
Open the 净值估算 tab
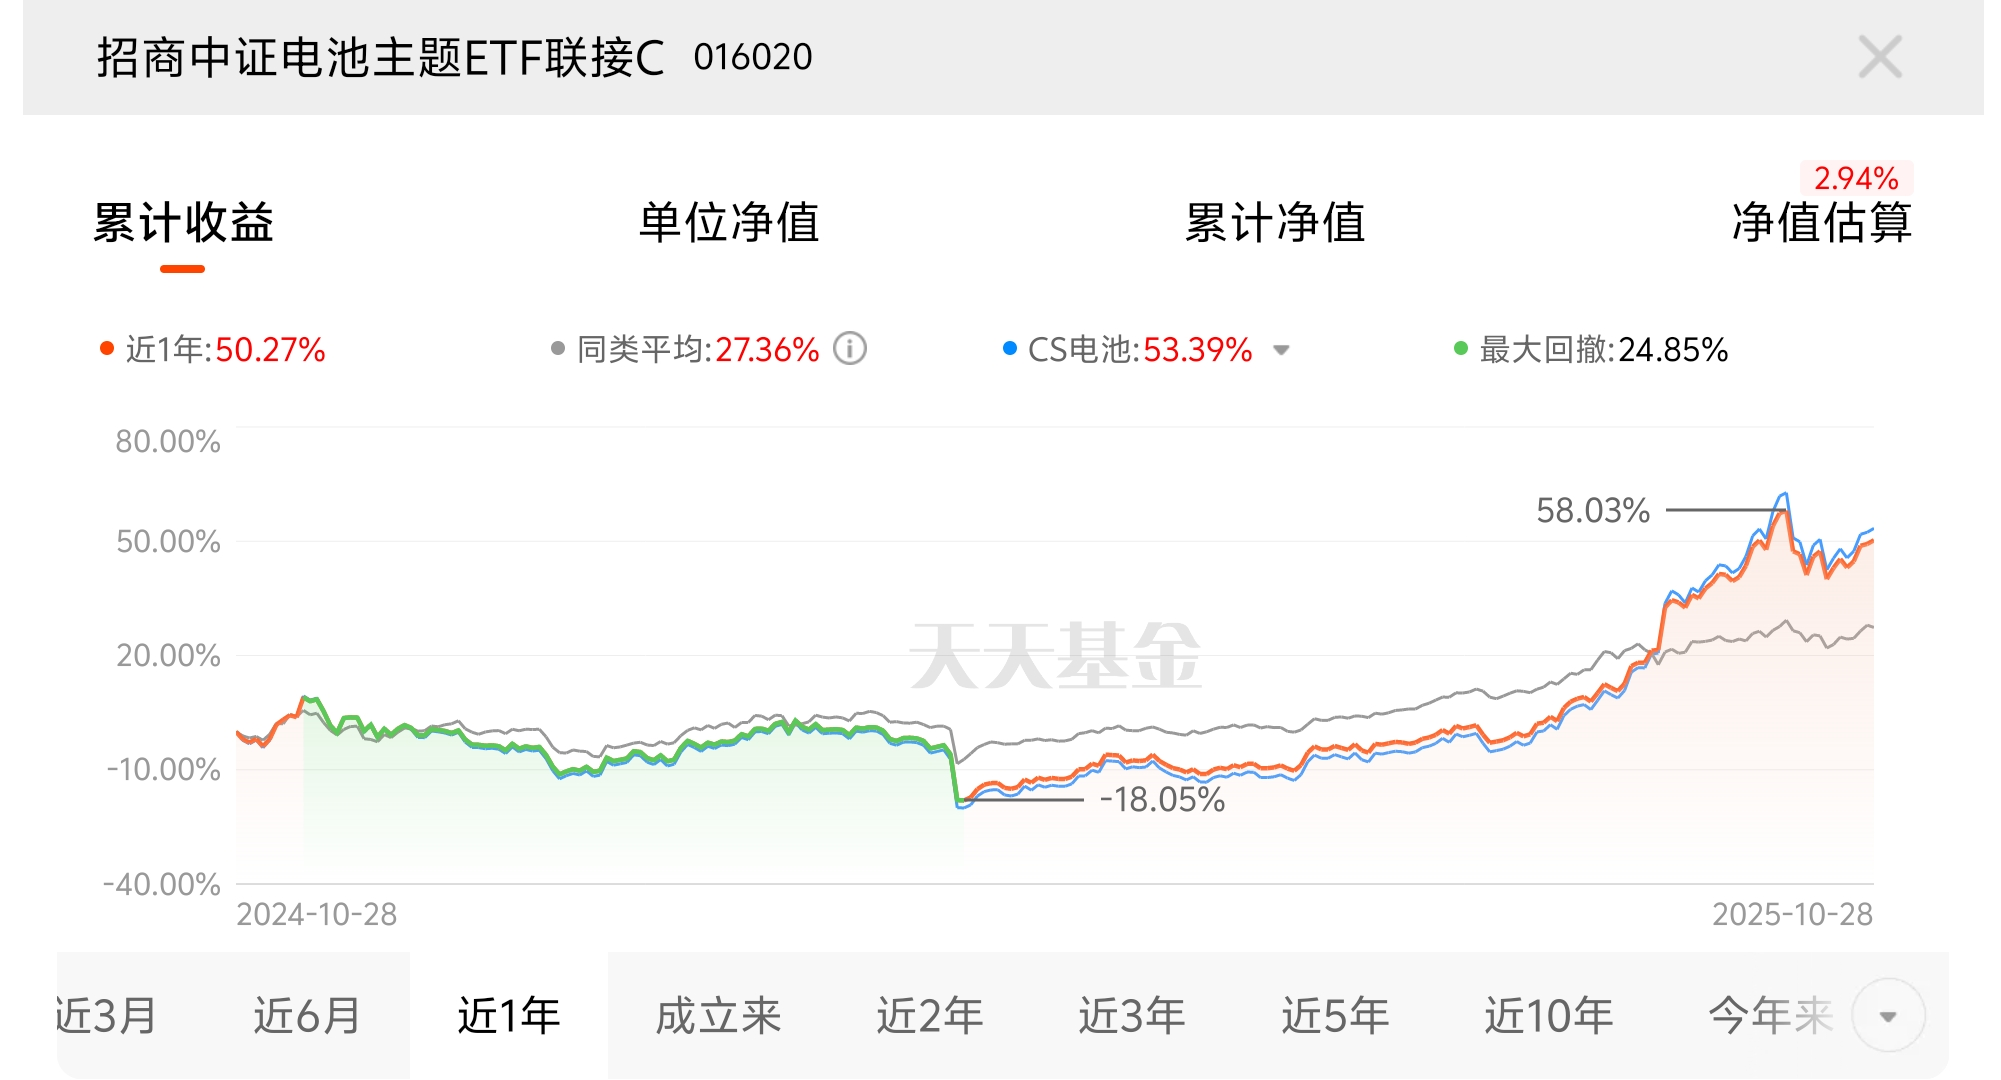1822,223
